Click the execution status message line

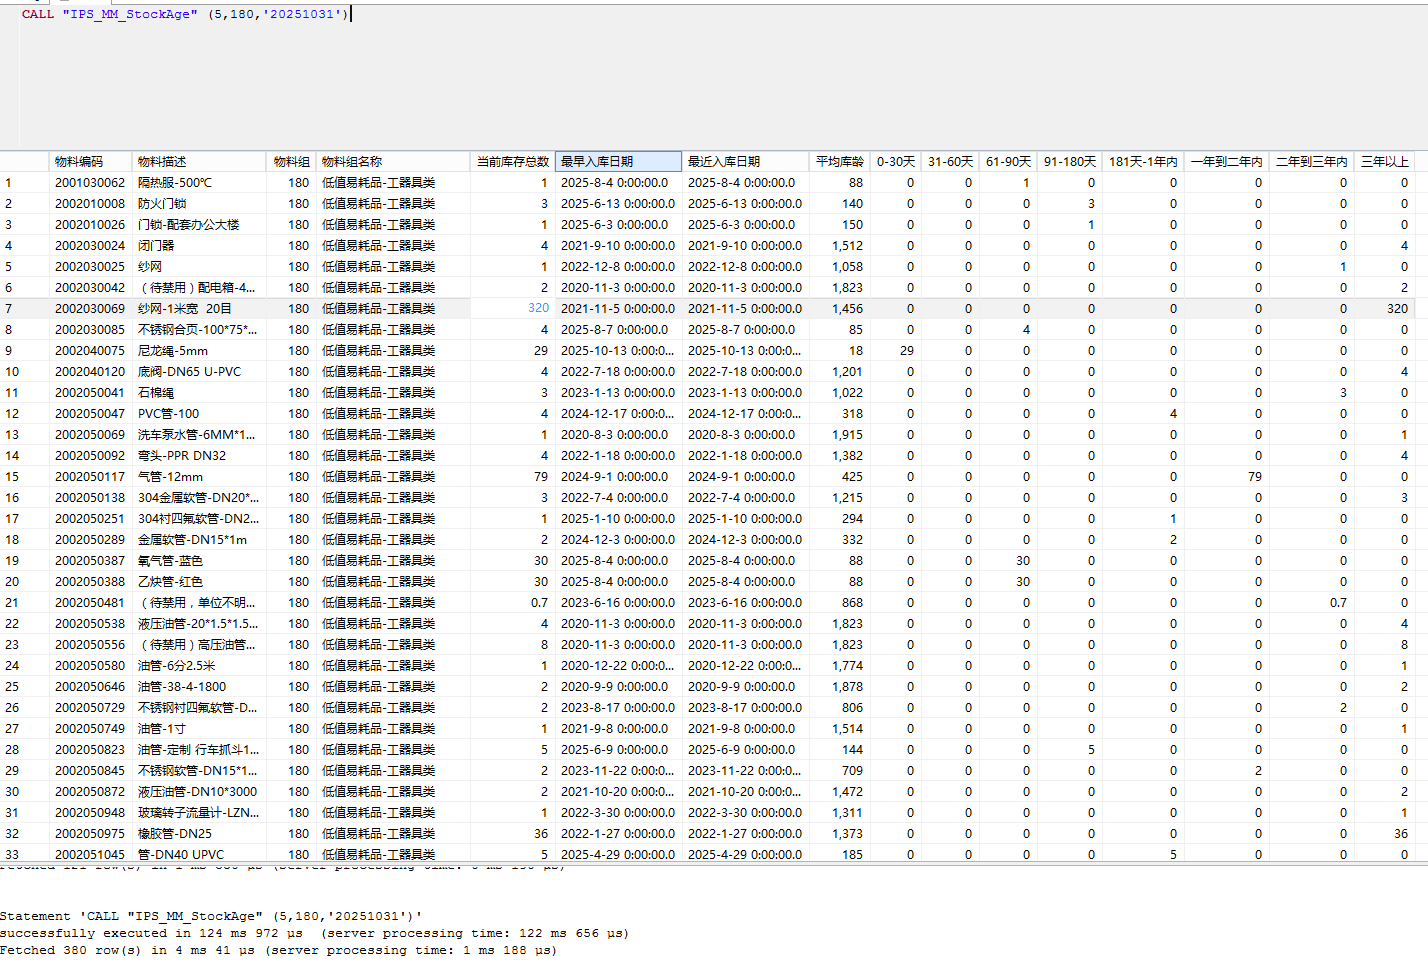(x=314, y=933)
